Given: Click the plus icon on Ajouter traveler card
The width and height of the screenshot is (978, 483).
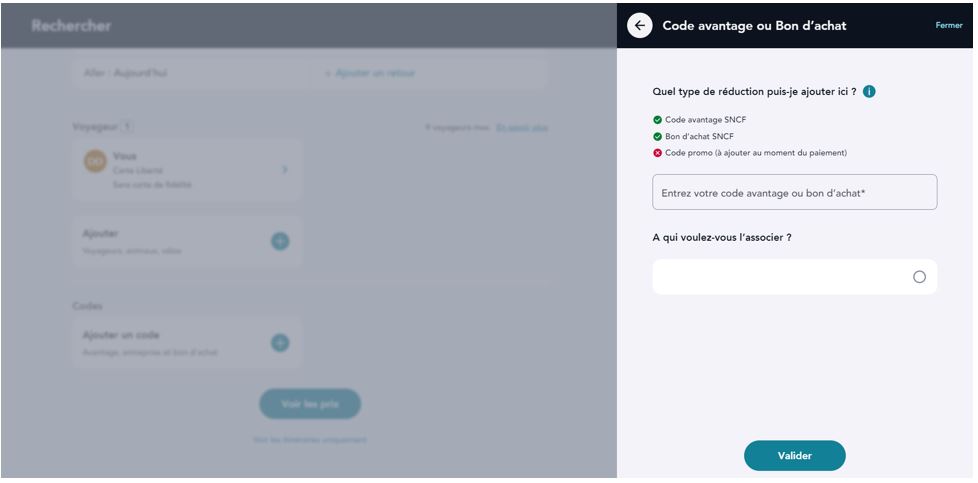Looking at the screenshot, I should (x=280, y=241).
